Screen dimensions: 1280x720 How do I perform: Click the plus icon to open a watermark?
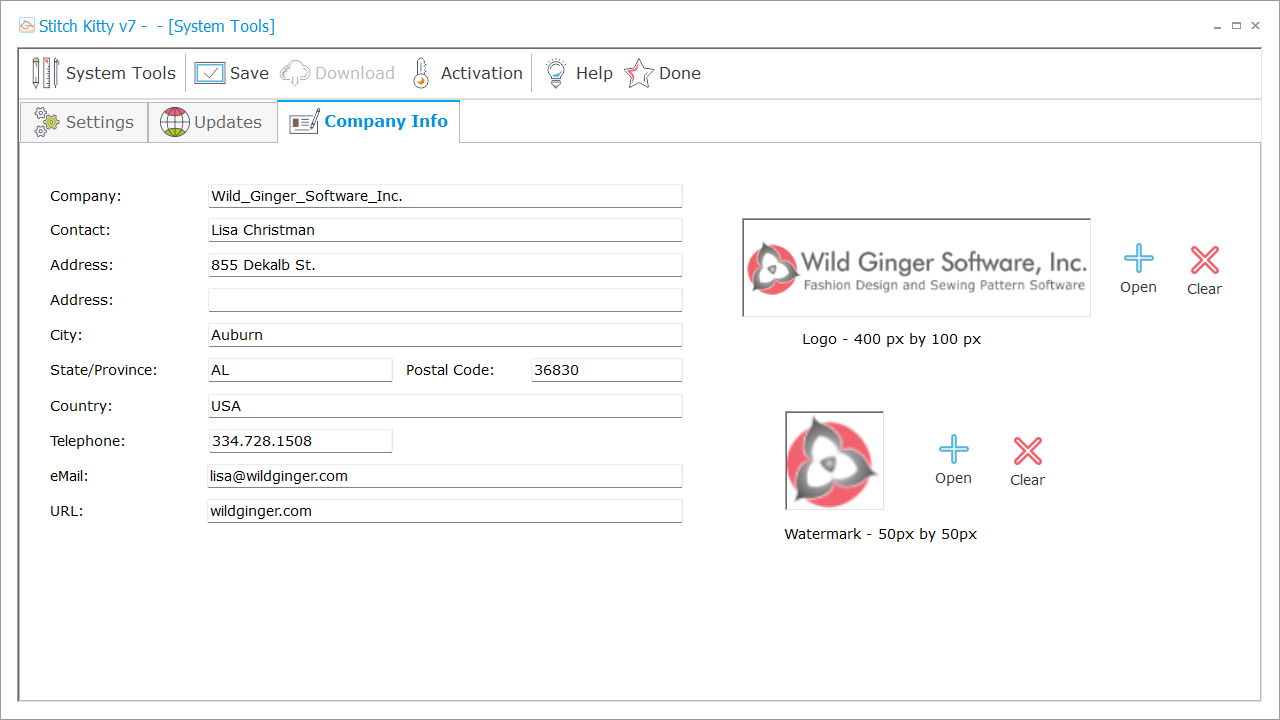coord(954,449)
